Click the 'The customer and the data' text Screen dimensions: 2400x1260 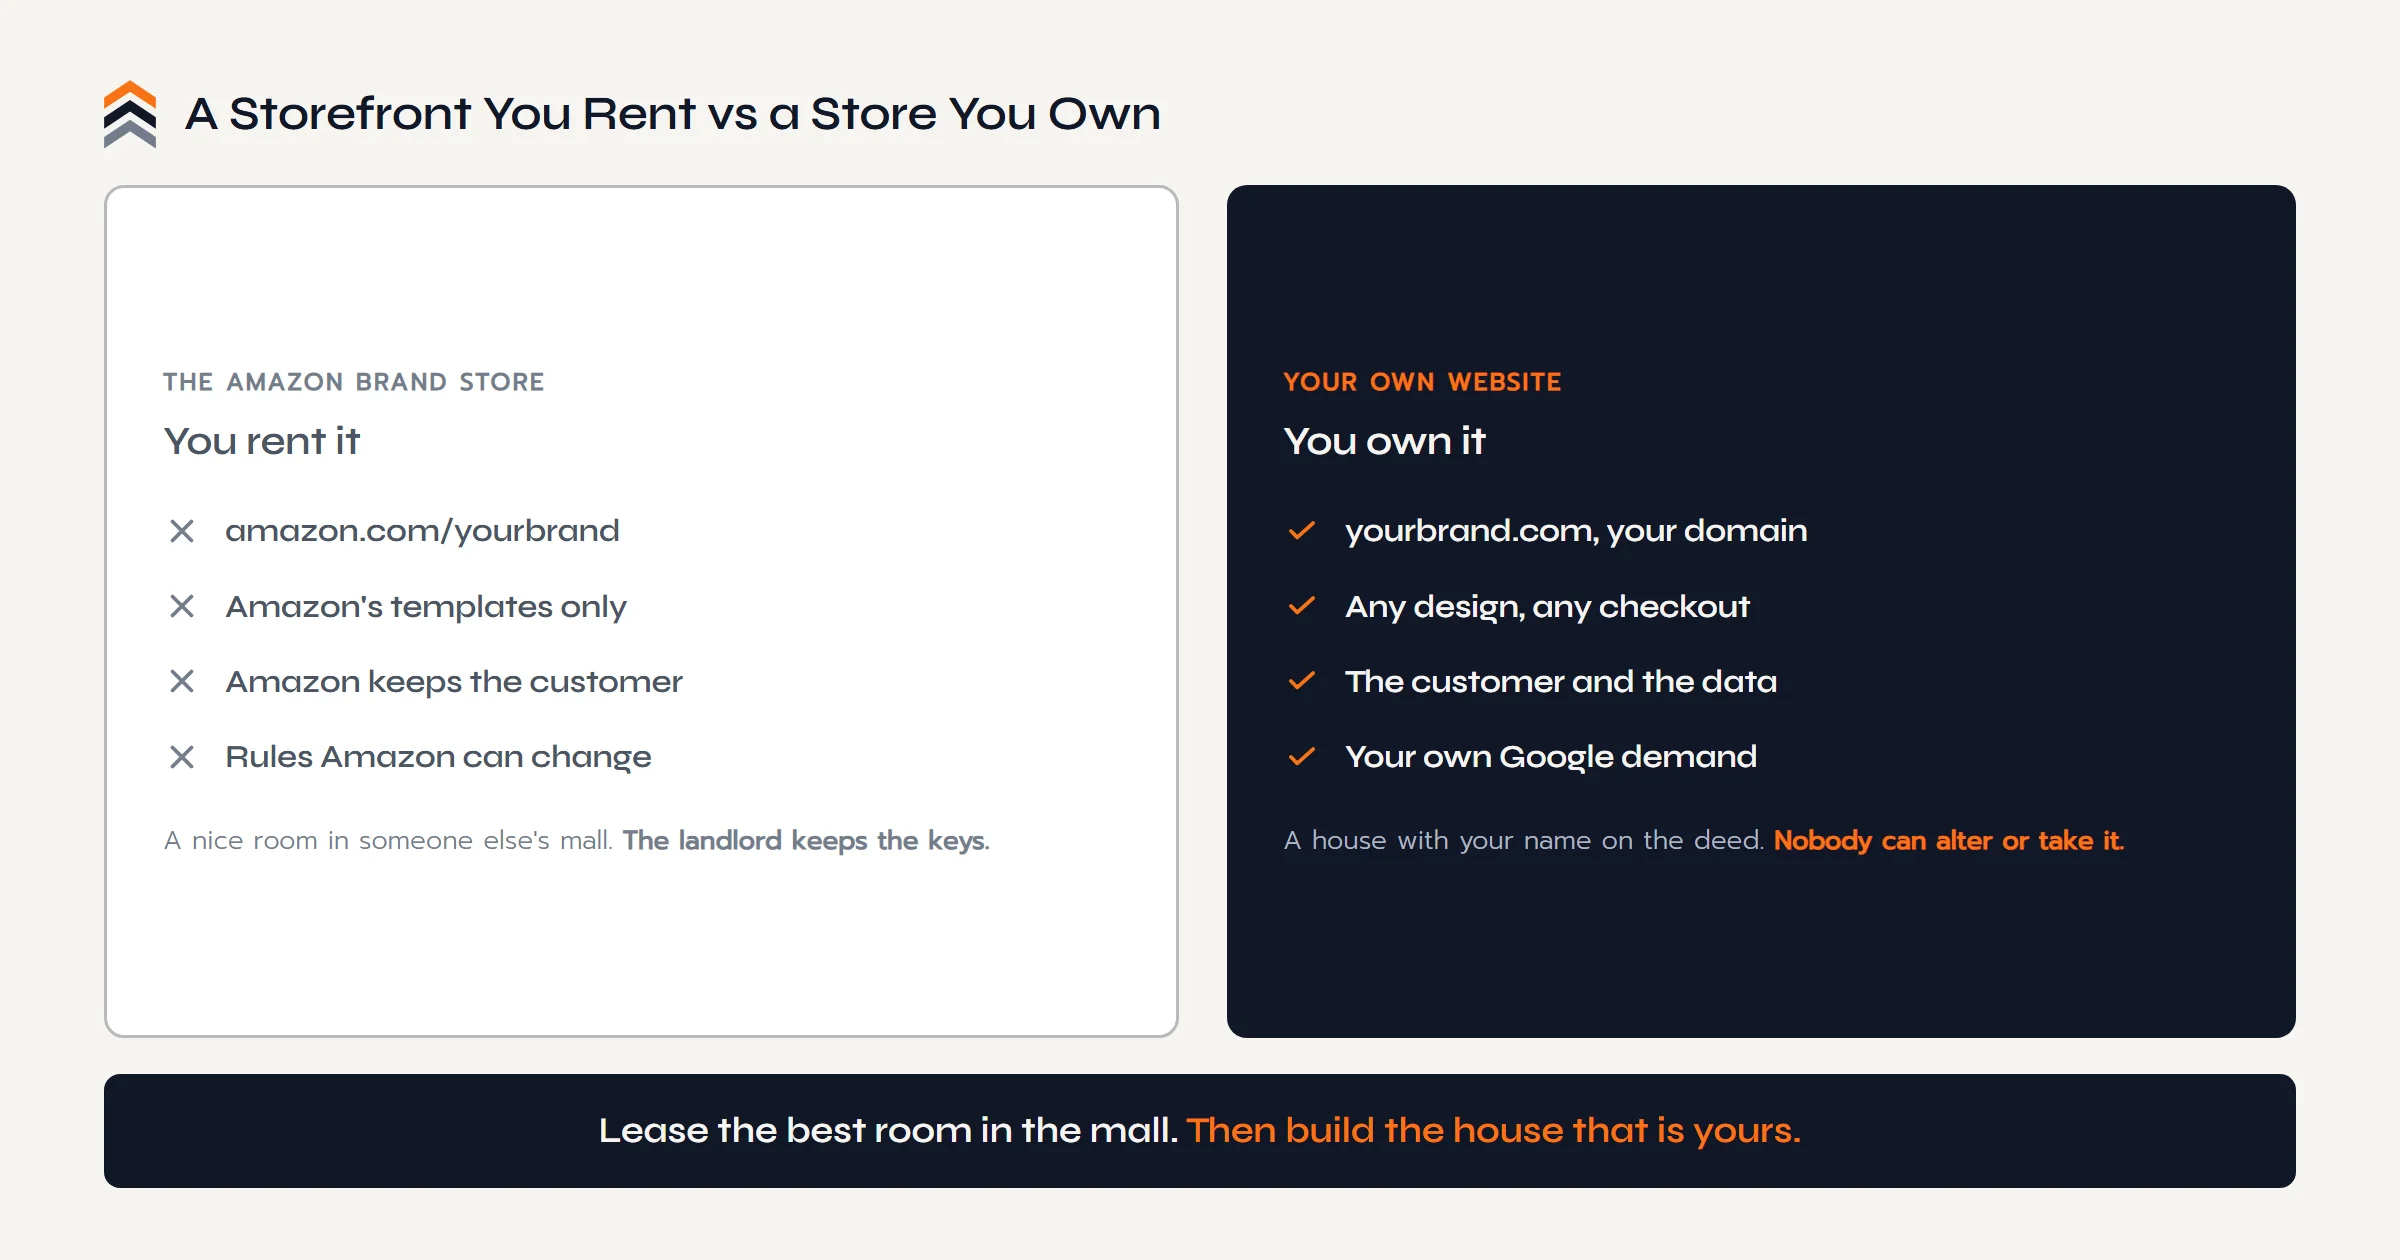1561,682
